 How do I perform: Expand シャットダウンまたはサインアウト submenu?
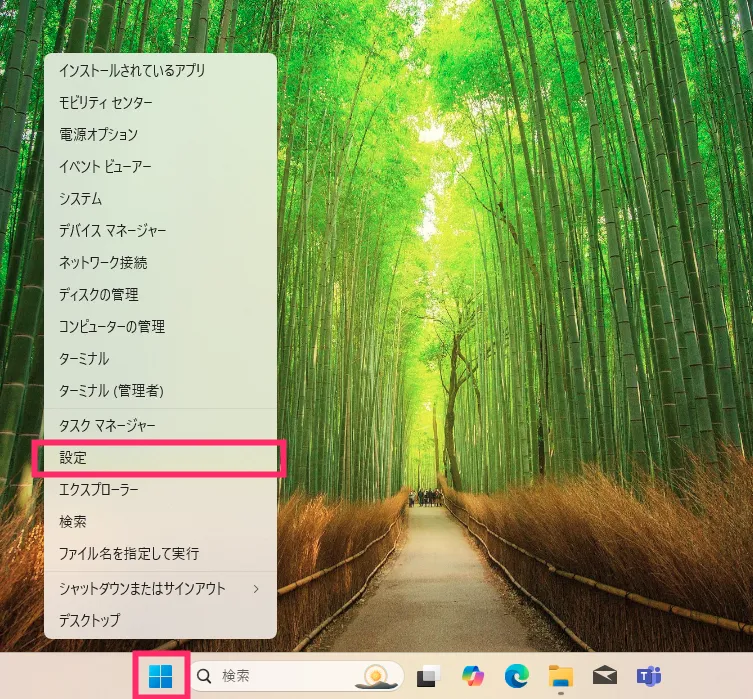point(160,589)
